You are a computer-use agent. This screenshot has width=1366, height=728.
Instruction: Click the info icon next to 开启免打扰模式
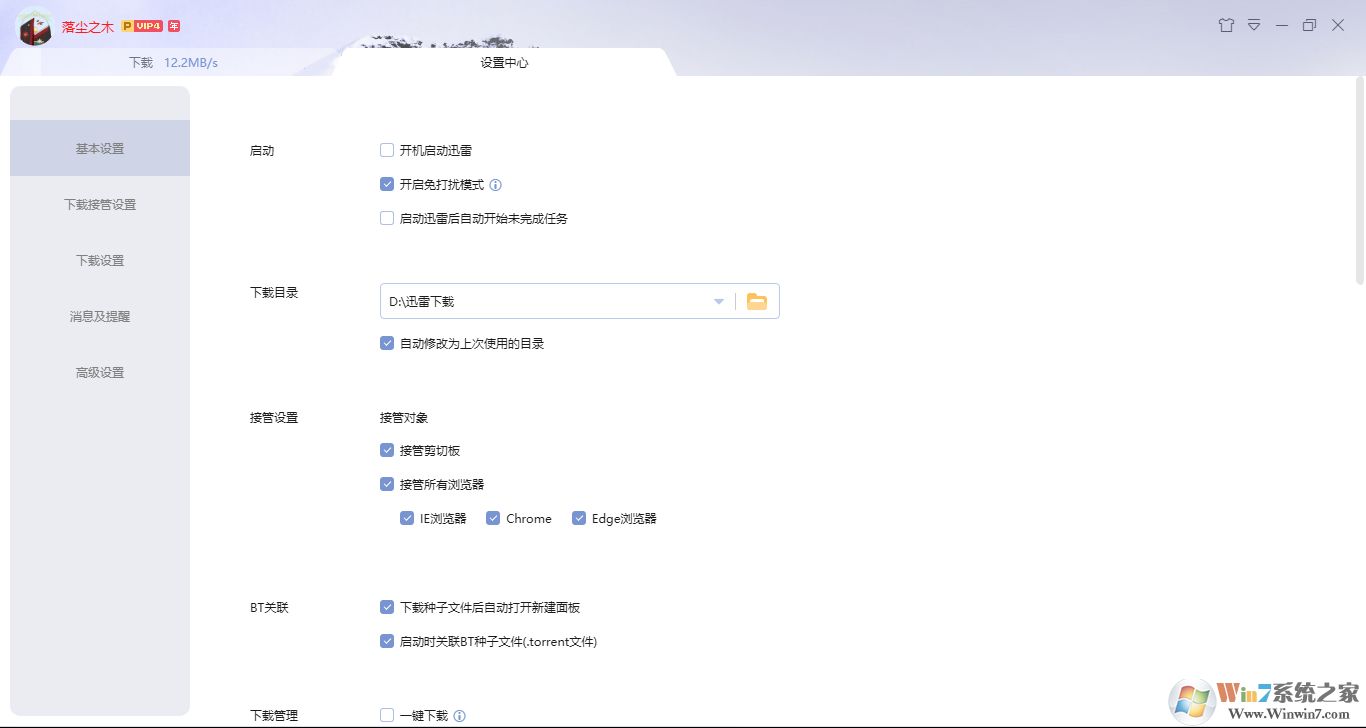(497, 184)
